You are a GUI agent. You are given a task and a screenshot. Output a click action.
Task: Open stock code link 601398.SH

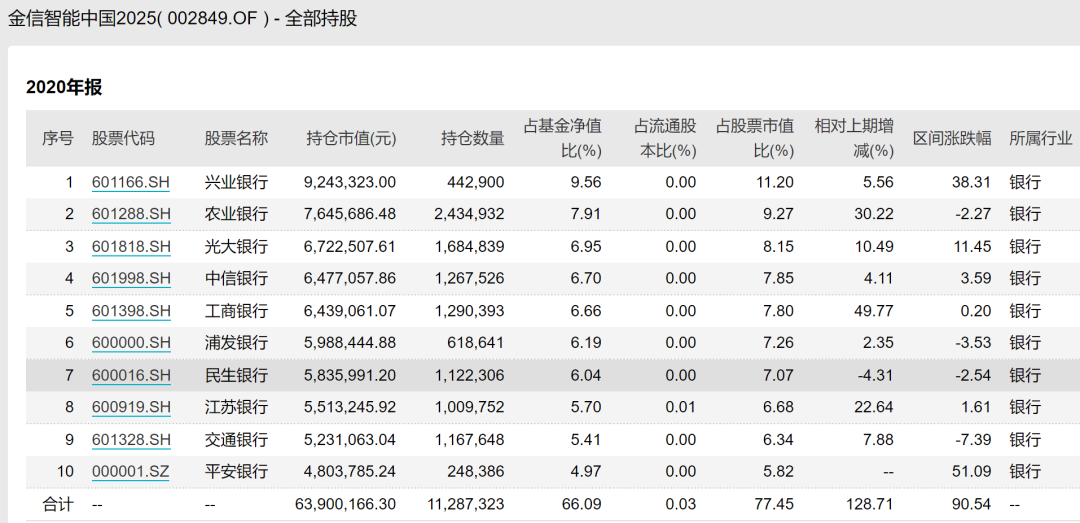(131, 311)
